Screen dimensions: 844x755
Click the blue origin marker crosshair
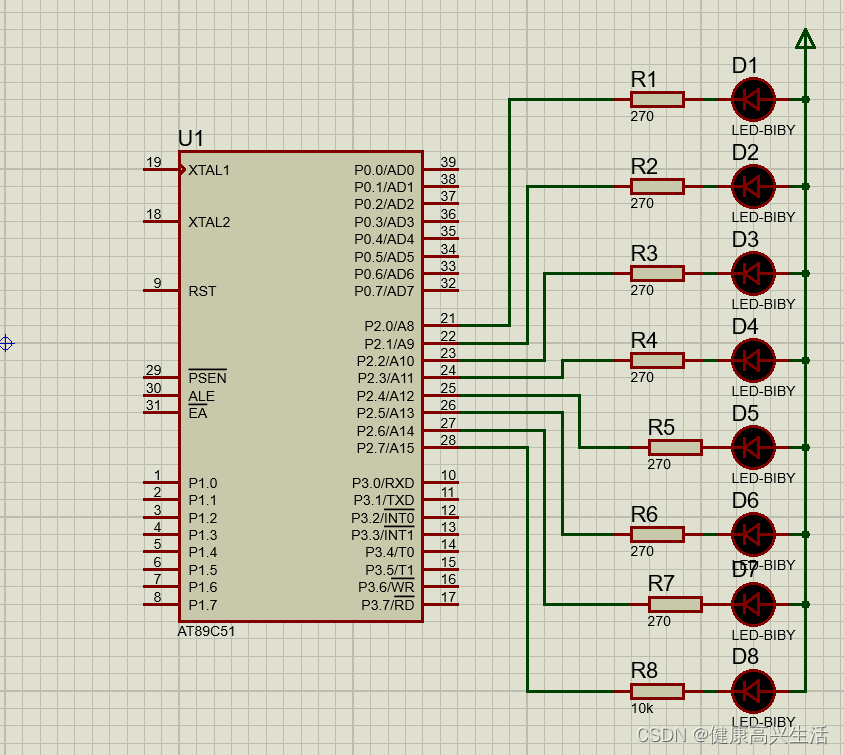tap(6, 343)
